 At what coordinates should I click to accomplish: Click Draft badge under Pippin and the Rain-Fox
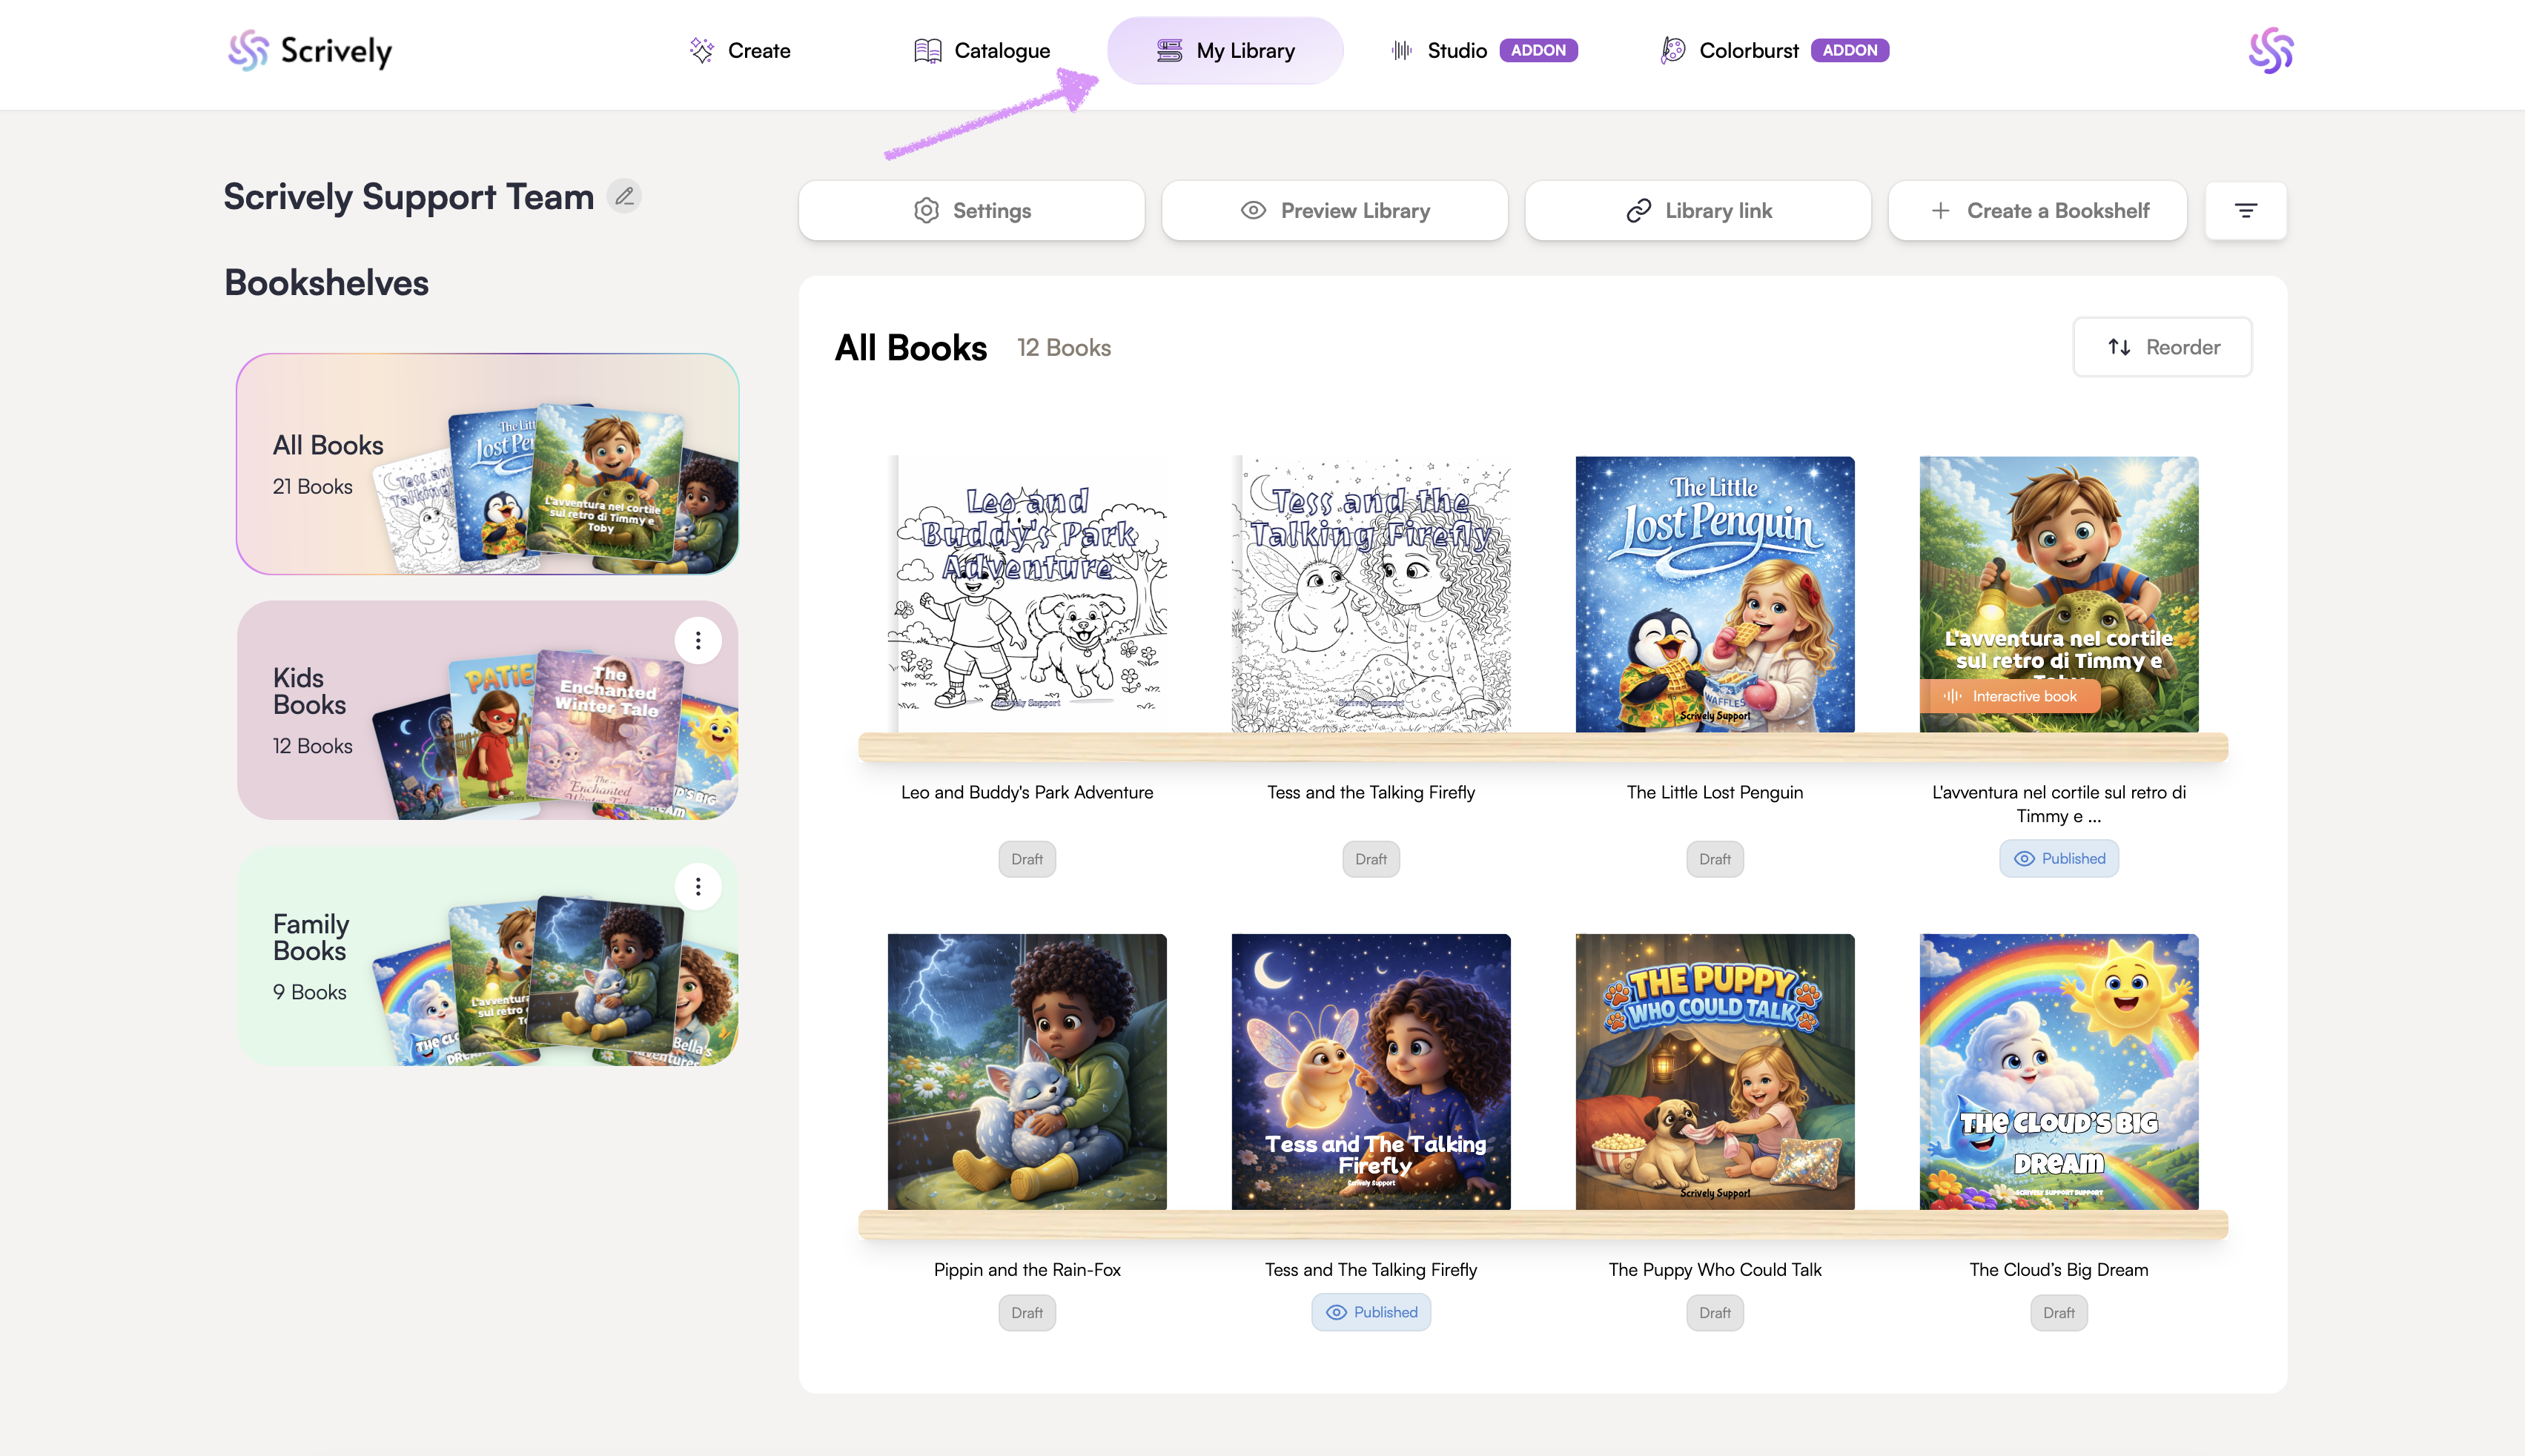pos(1026,1312)
